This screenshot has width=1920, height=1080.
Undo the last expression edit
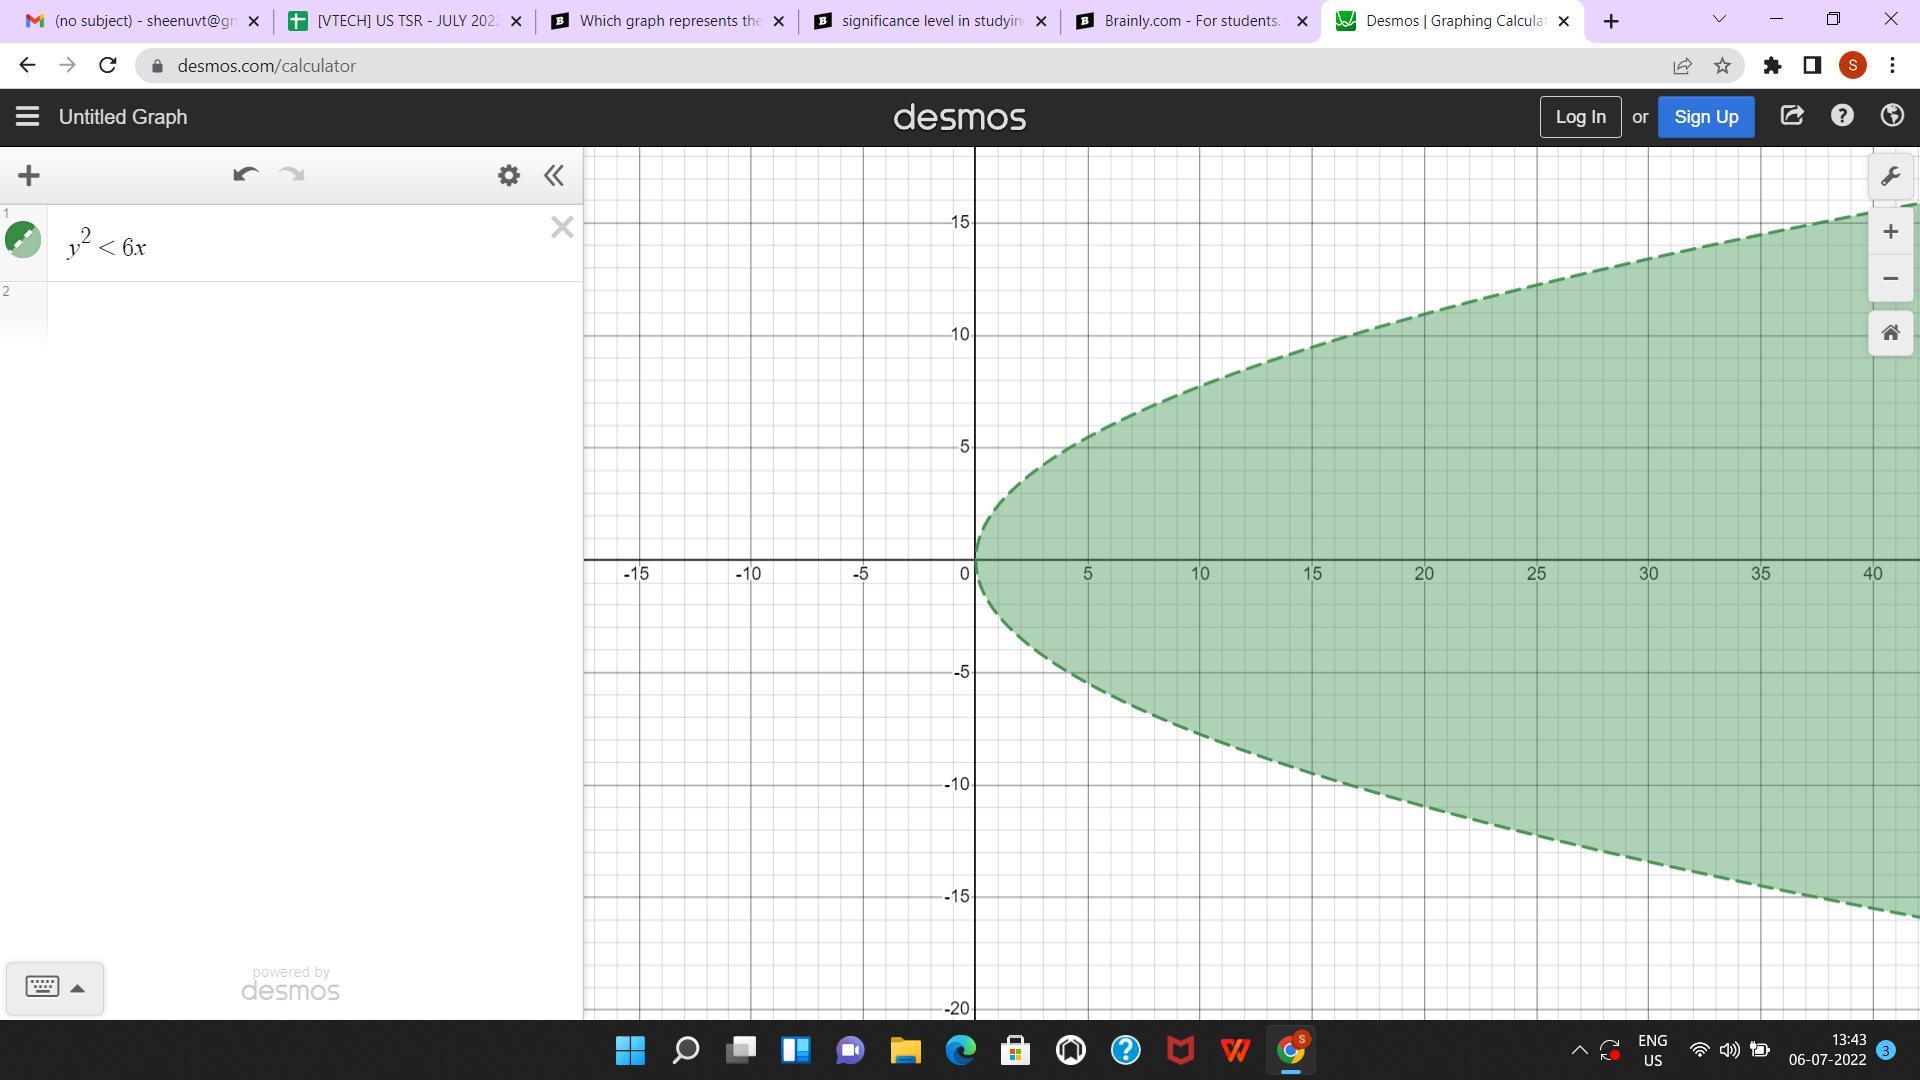[245, 175]
